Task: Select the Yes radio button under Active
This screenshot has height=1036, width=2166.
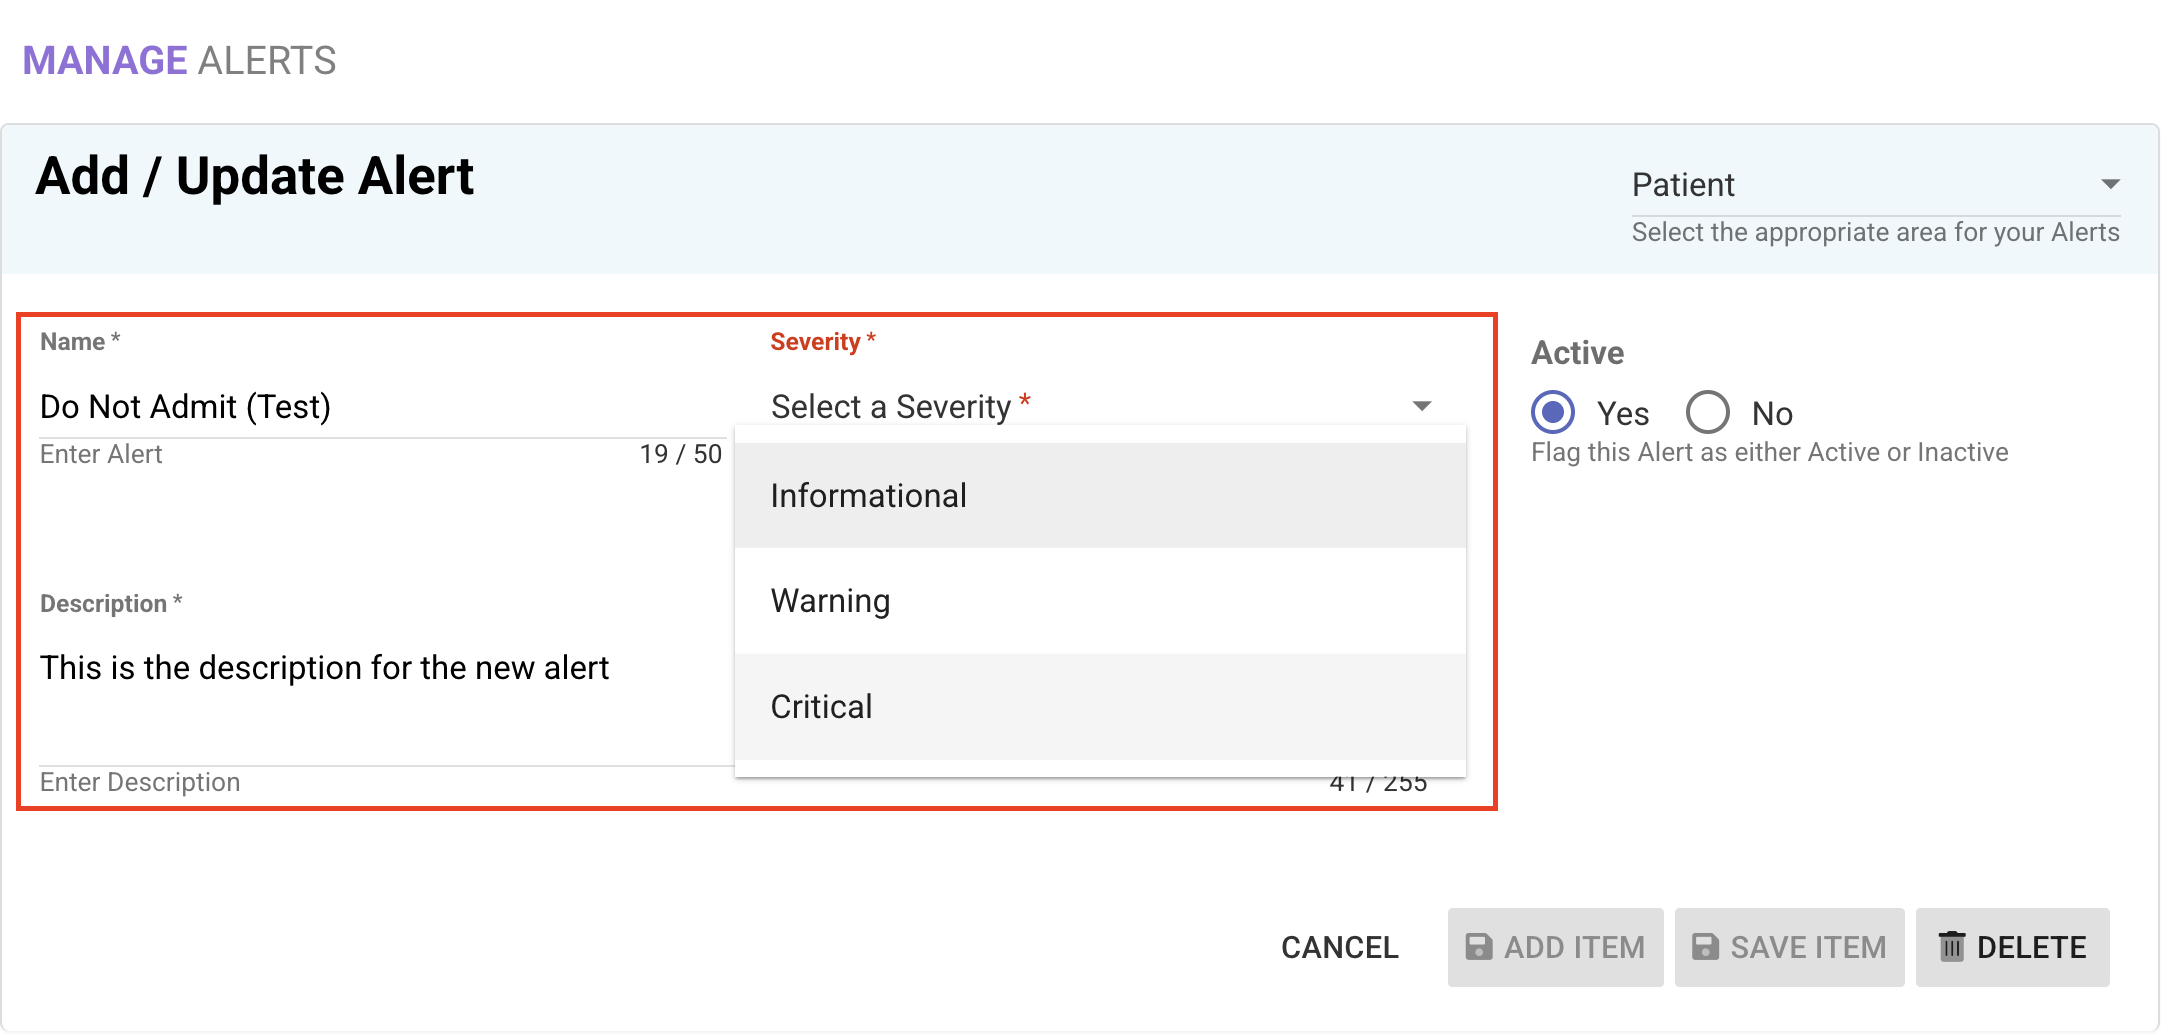Action: [1553, 412]
